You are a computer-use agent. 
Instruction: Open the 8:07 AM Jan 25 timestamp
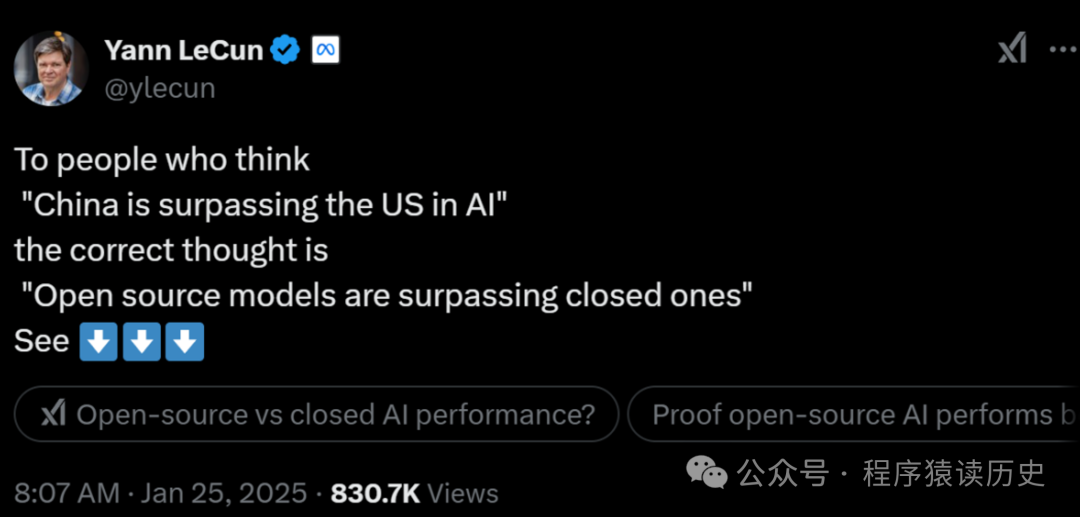[x=160, y=493]
